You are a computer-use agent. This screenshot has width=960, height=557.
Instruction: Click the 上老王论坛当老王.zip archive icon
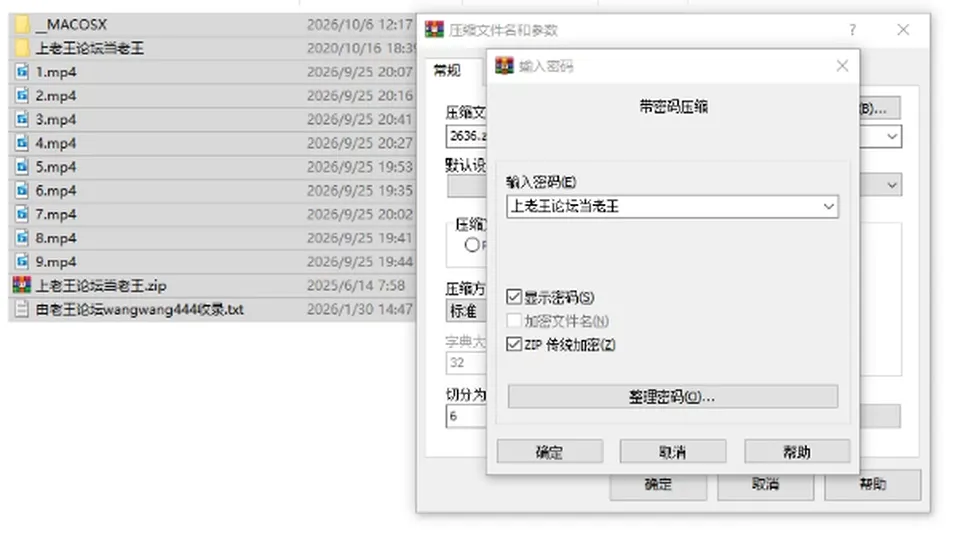(x=22, y=285)
